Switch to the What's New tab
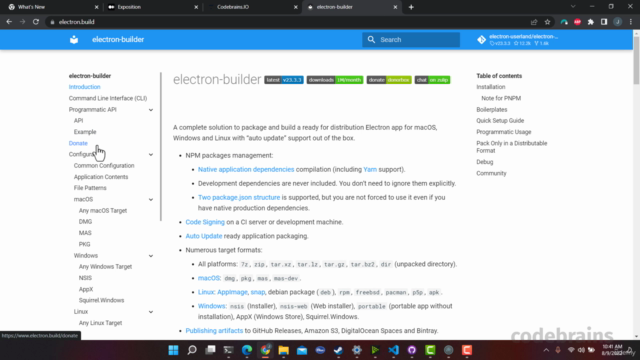This screenshot has height=360, width=640. pyautogui.click(x=53, y=7)
